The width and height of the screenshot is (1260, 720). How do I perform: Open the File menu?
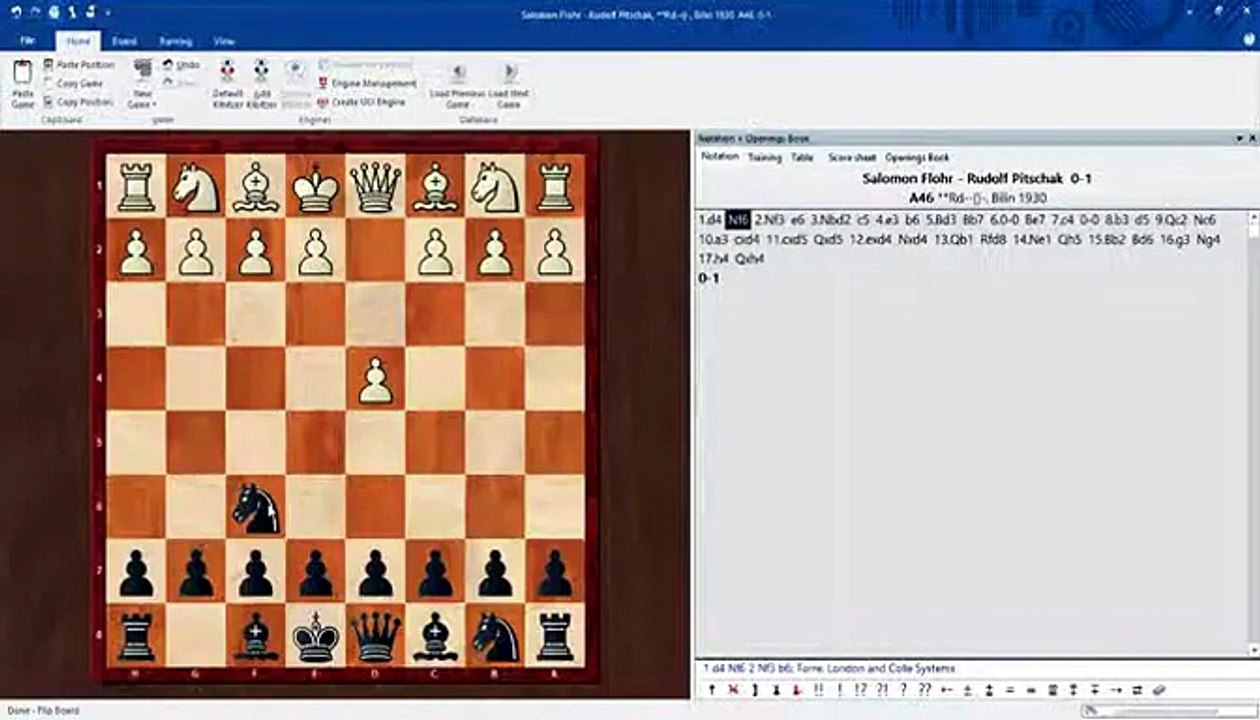(27, 41)
